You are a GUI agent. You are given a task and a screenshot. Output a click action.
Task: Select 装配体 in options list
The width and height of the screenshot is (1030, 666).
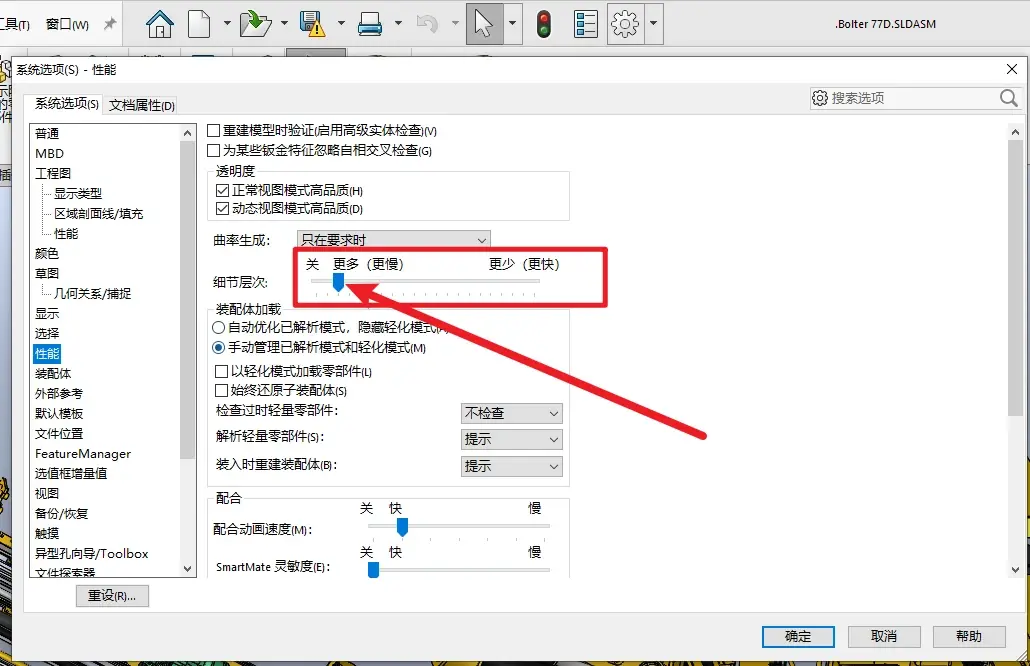click(x=53, y=374)
